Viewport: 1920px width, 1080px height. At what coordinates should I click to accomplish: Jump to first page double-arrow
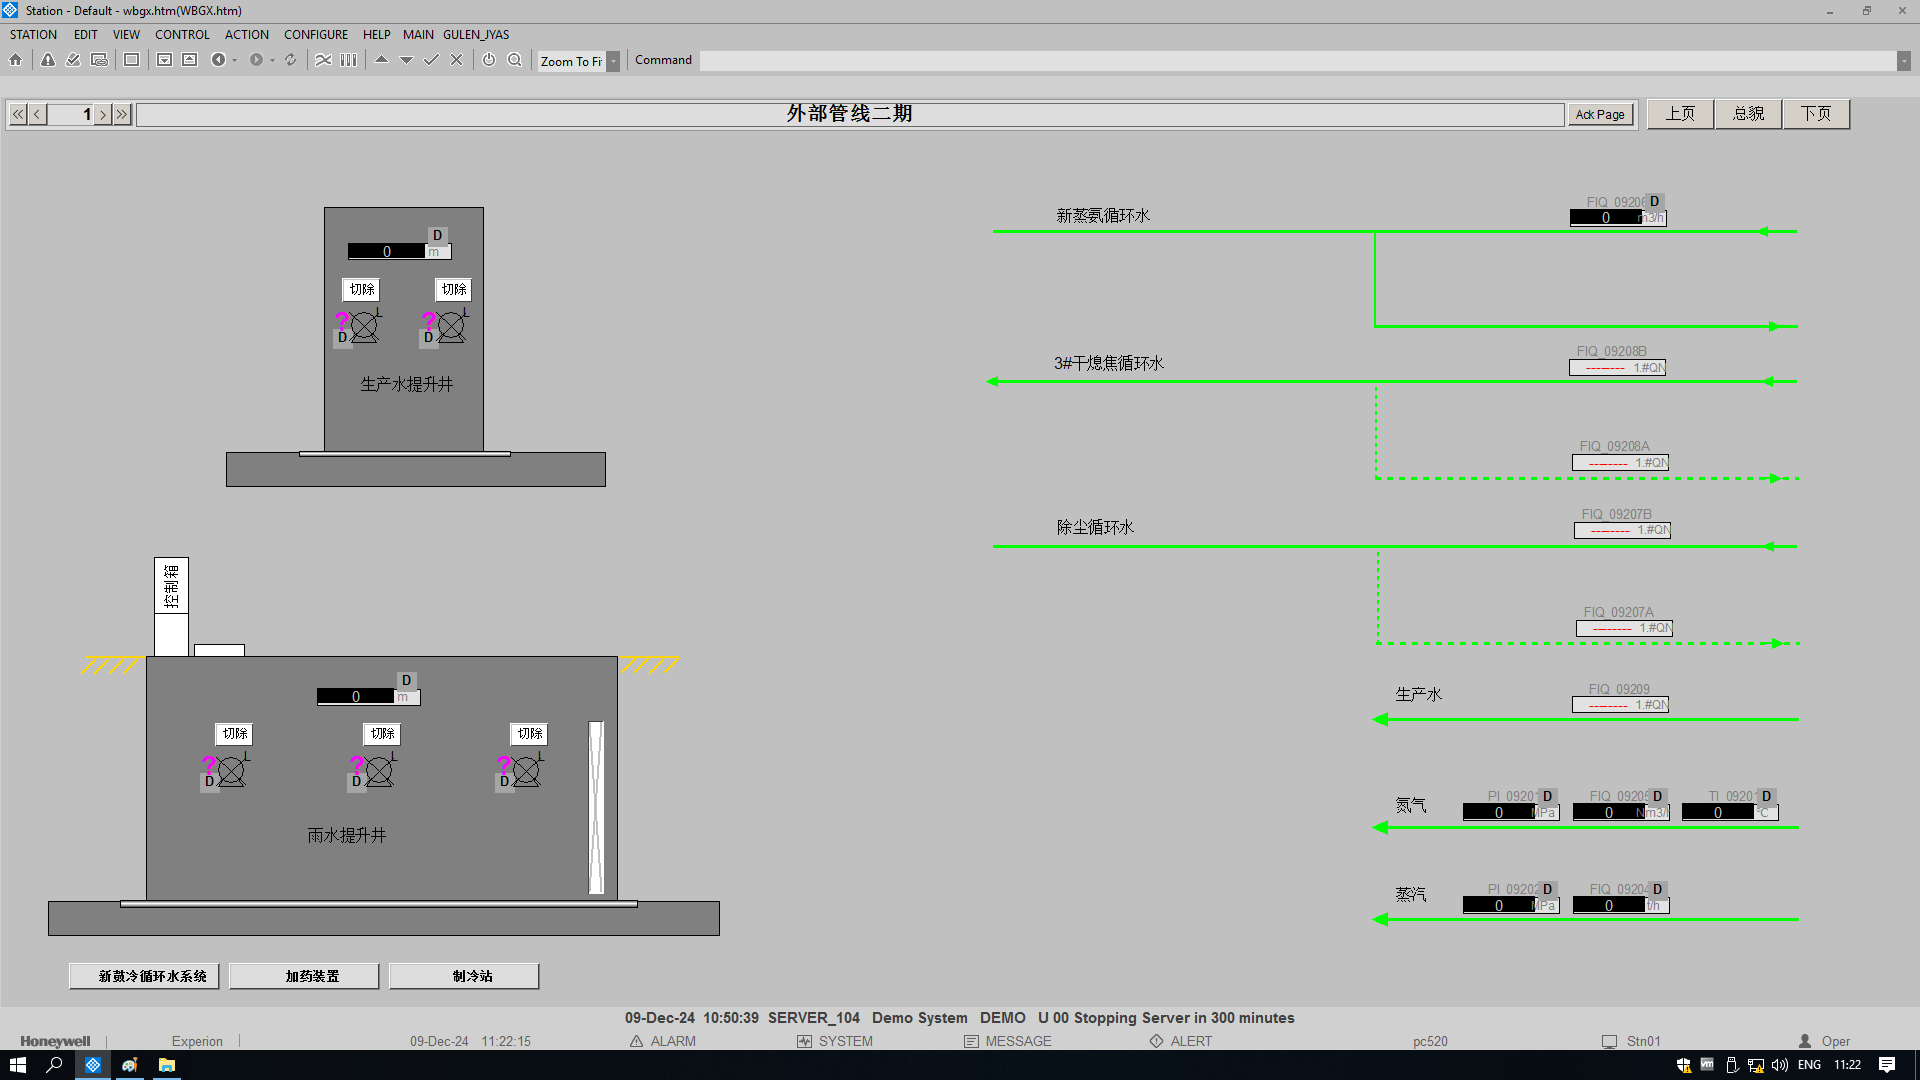[x=18, y=114]
